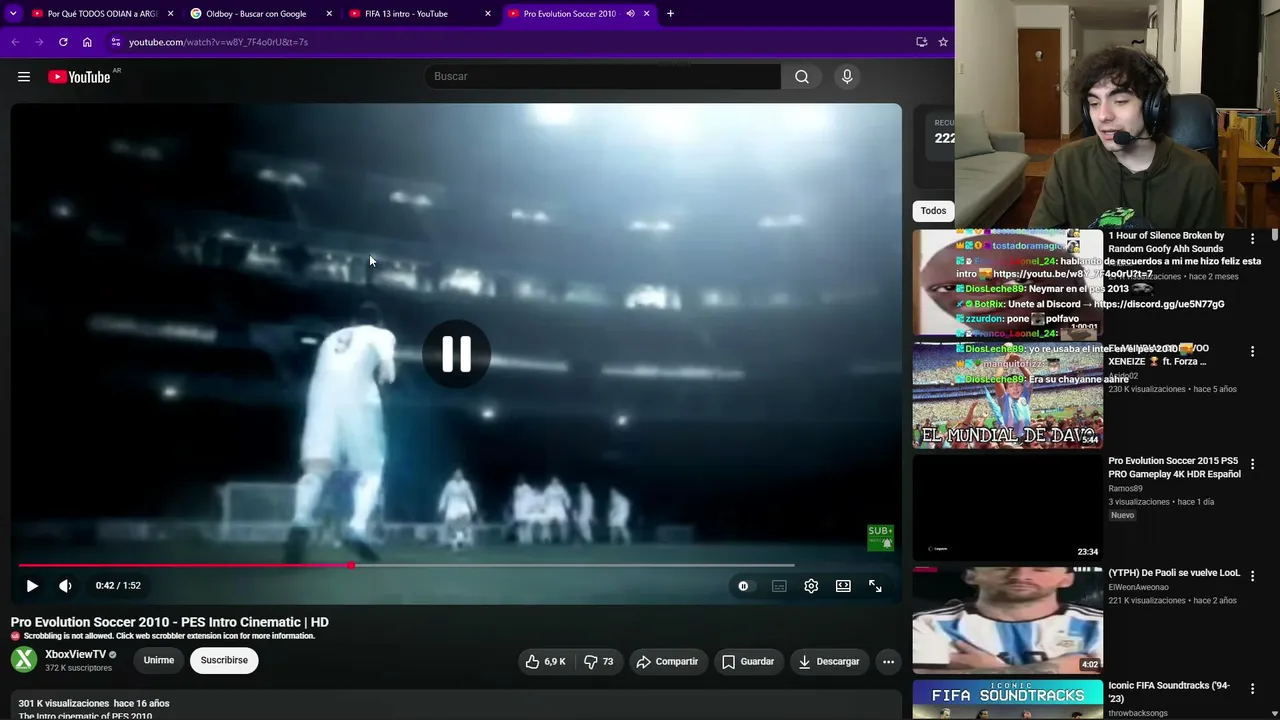Toggle the autoplay switch in player
The width and height of the screenshot is (1280, 720).
click(x=743, y=586)
